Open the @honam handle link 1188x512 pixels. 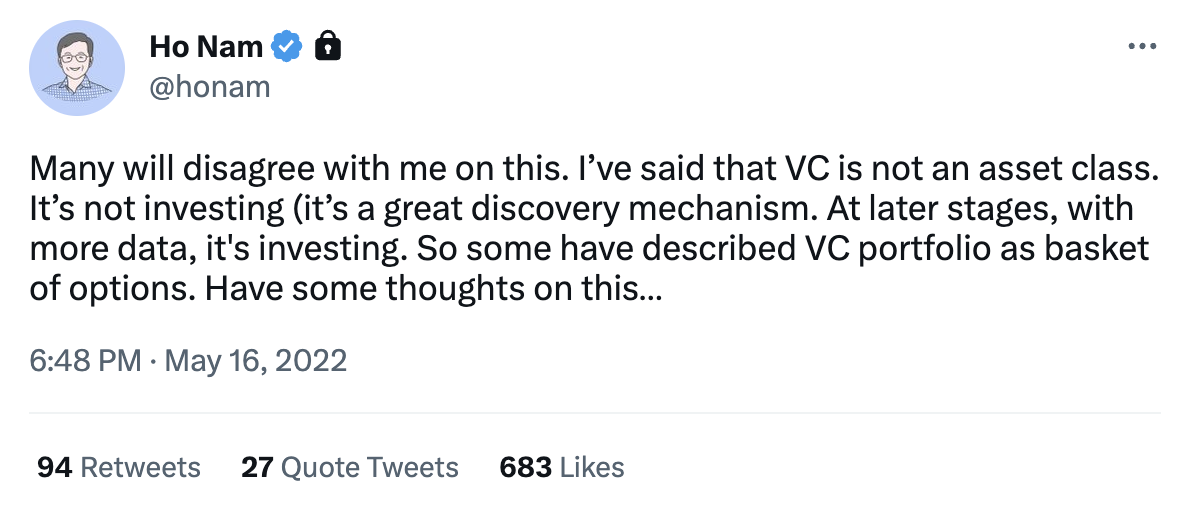(x=209, y=86)
